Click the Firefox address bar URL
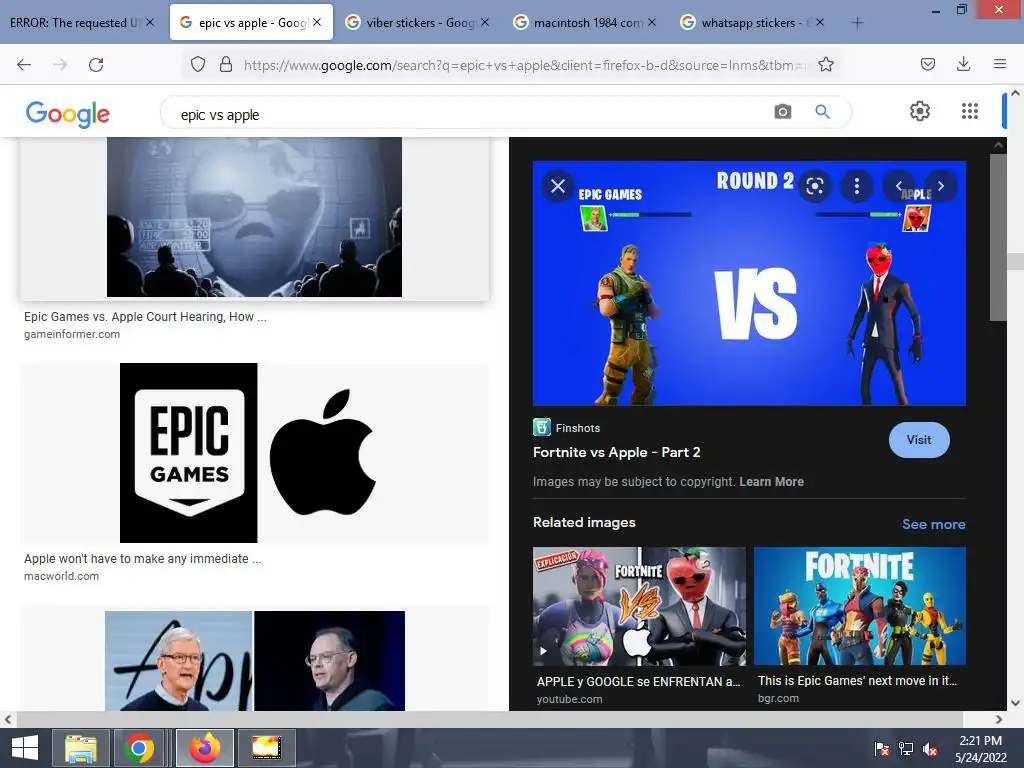The height and width of the screenshot is (768, 1024). pyautogui.click(x=524, y=65)
